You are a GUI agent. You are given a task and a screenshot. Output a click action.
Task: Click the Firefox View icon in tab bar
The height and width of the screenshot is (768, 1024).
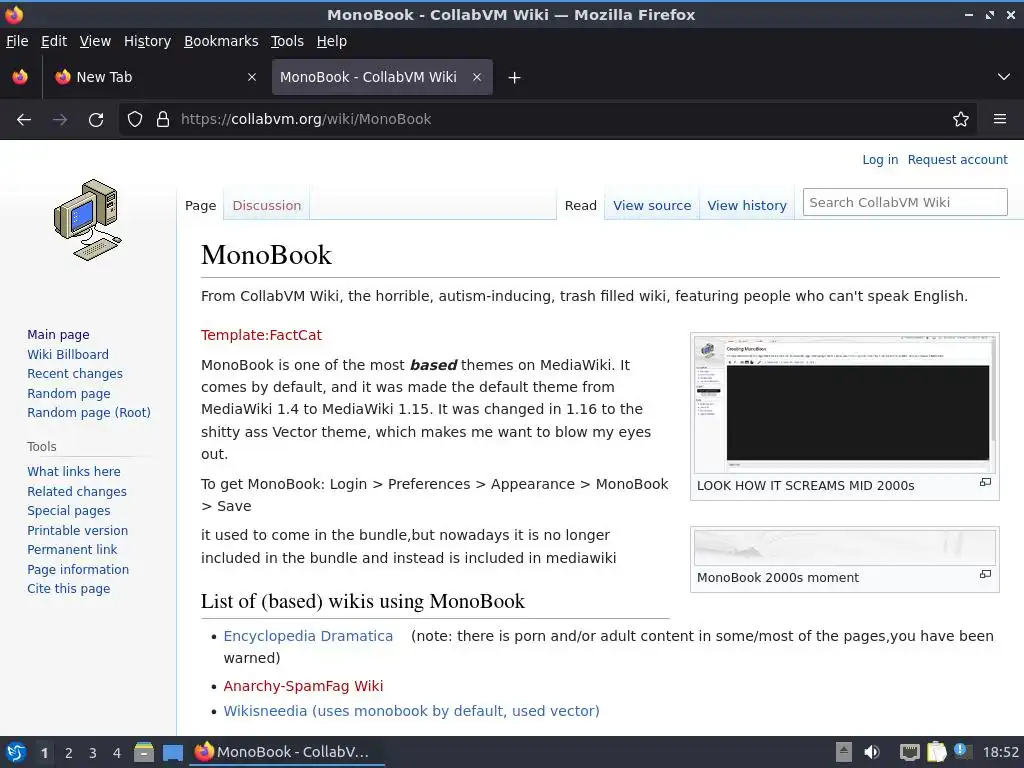click(x=20, y=77)
